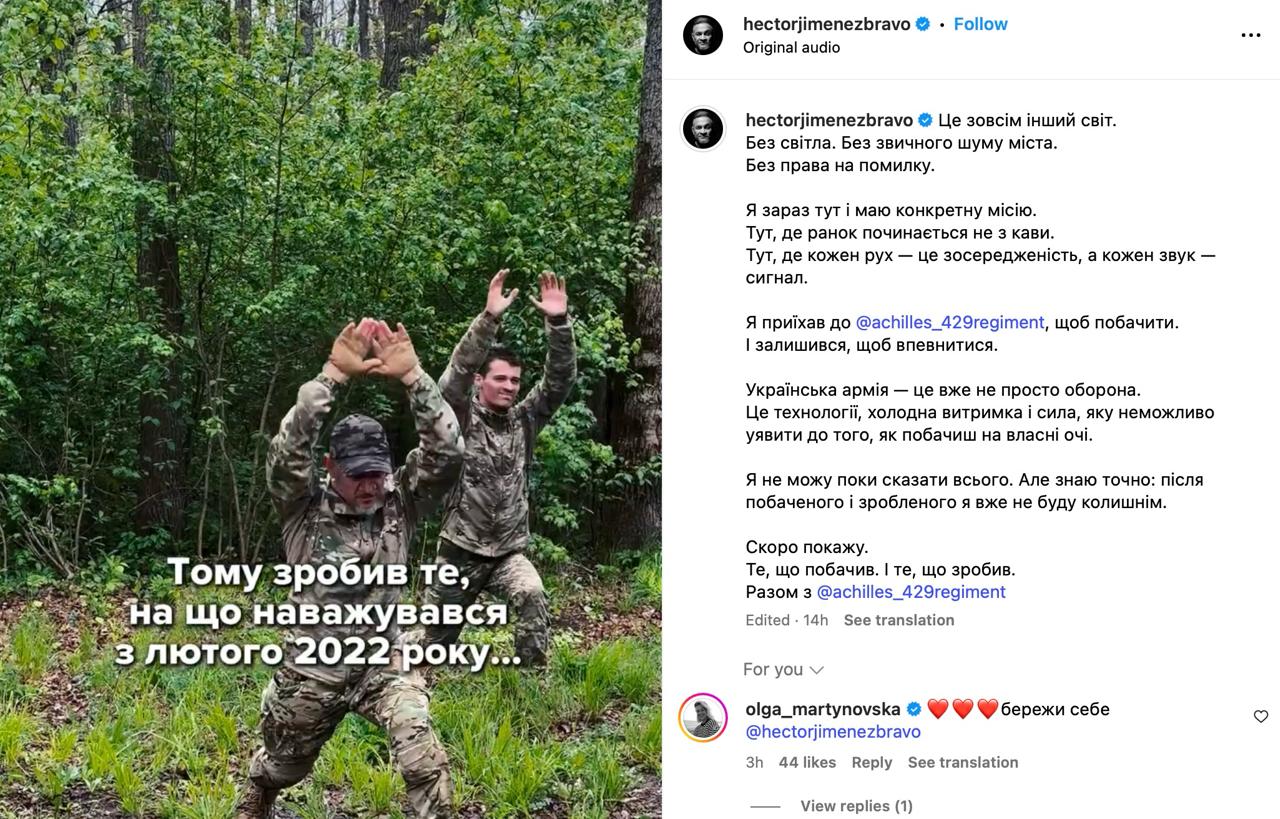Image resolution: width=1280 pixels, height=819 pixels.
Task: Click the verified badge in the caption
Action: point(925,120)
